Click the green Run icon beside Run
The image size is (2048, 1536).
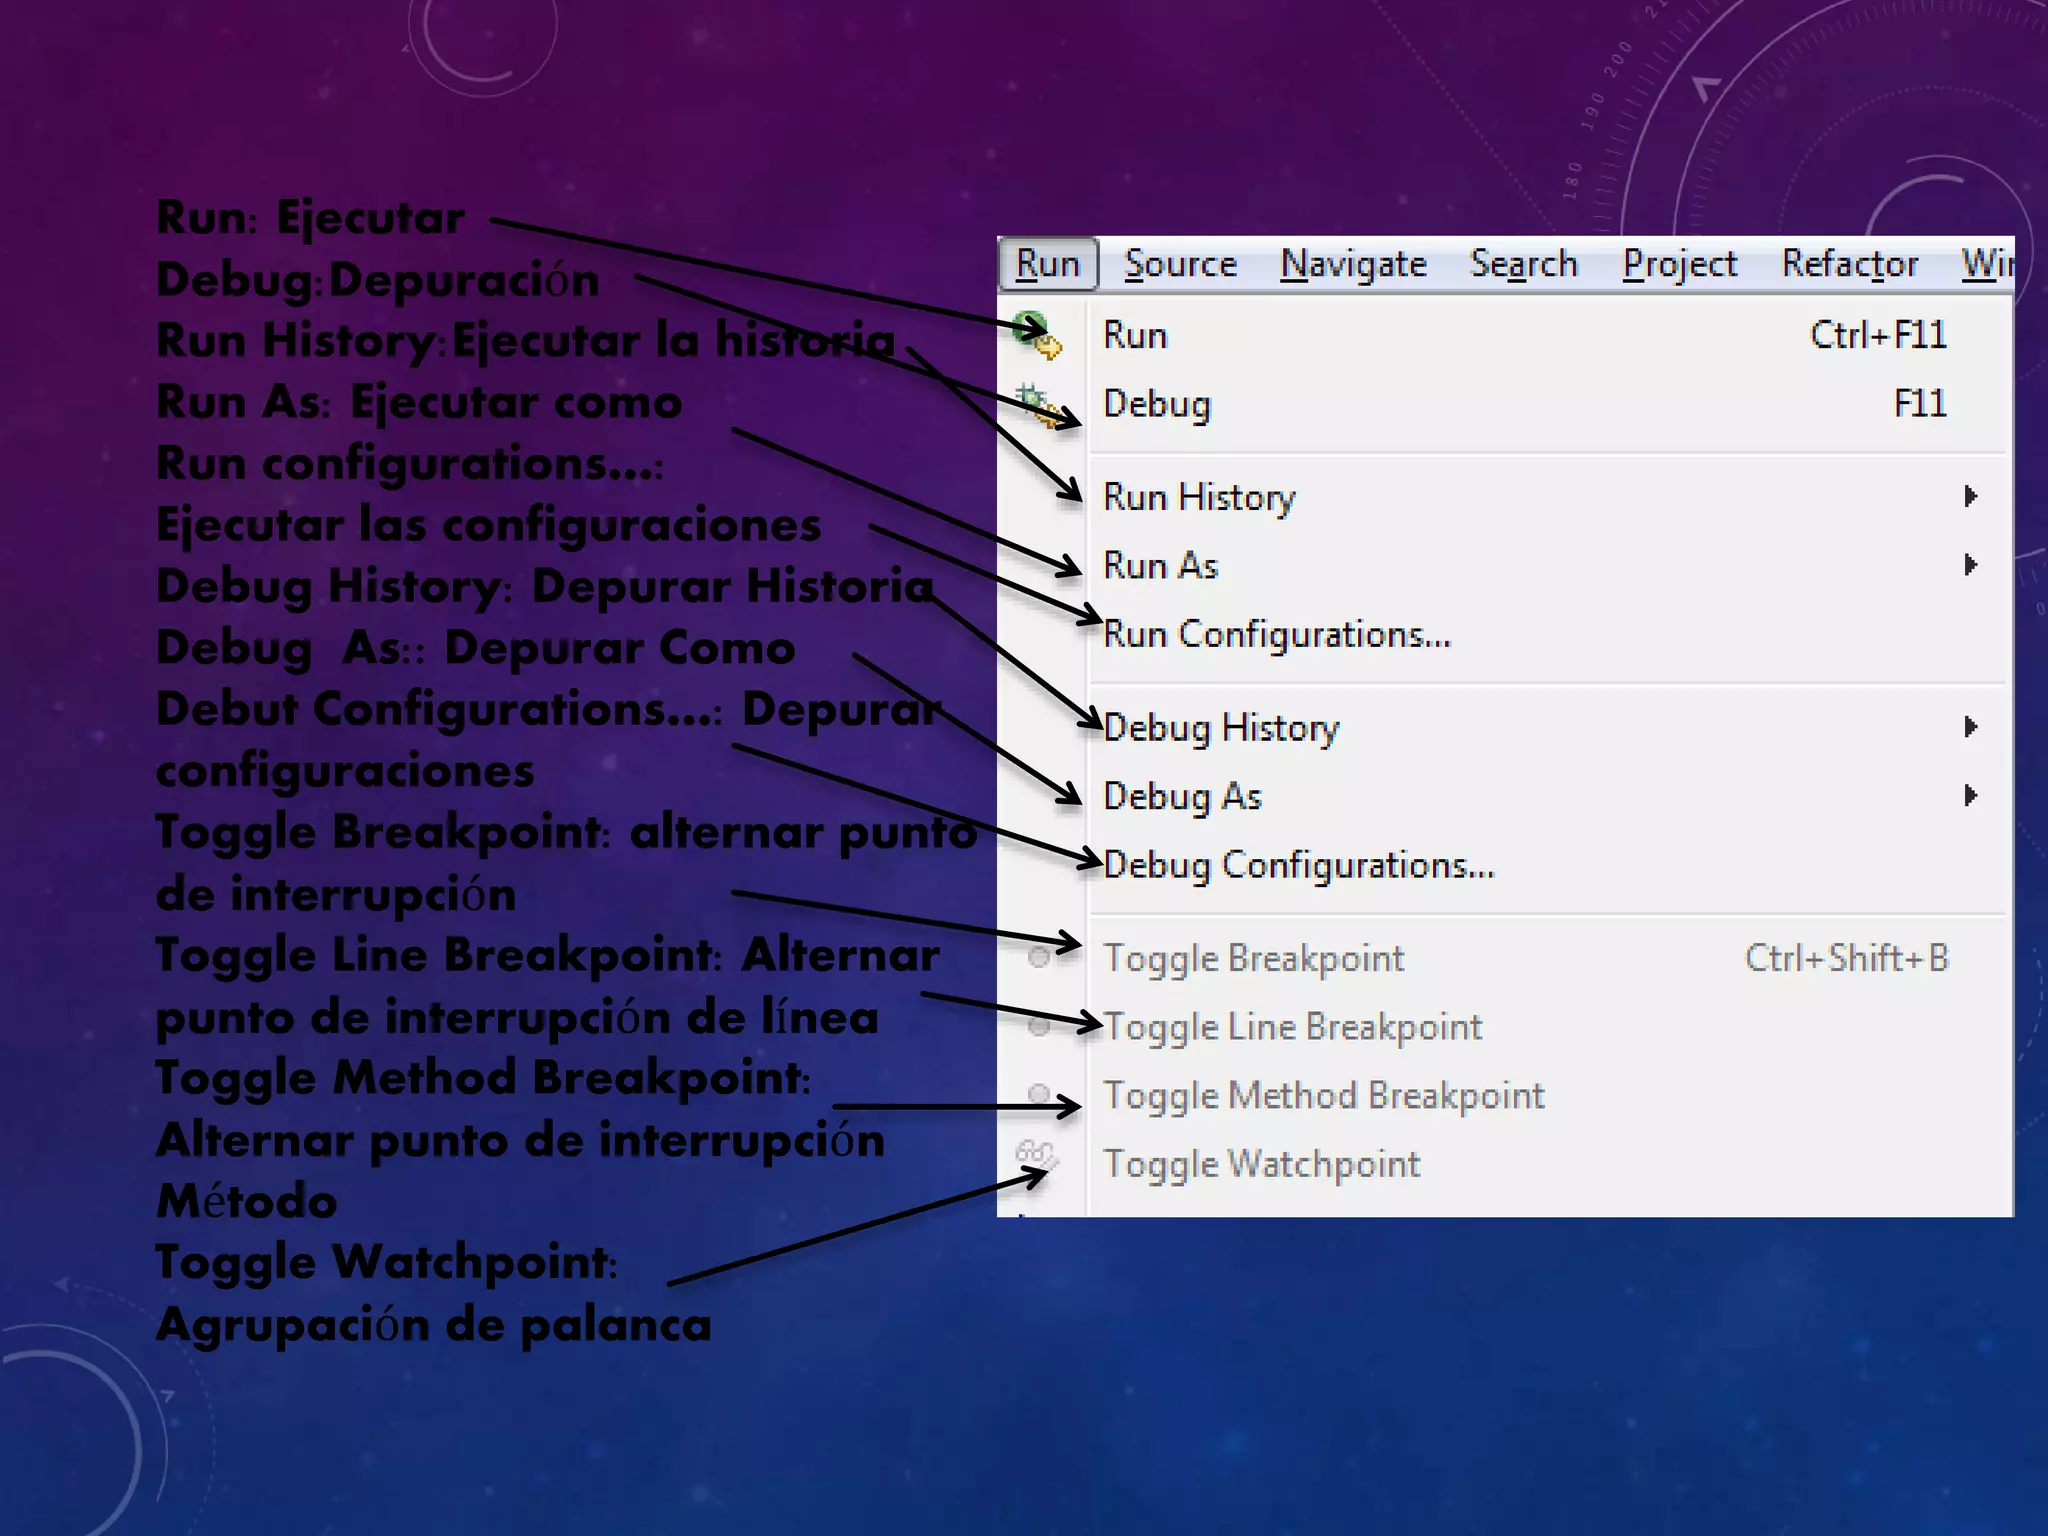[x=1036, y=335]
